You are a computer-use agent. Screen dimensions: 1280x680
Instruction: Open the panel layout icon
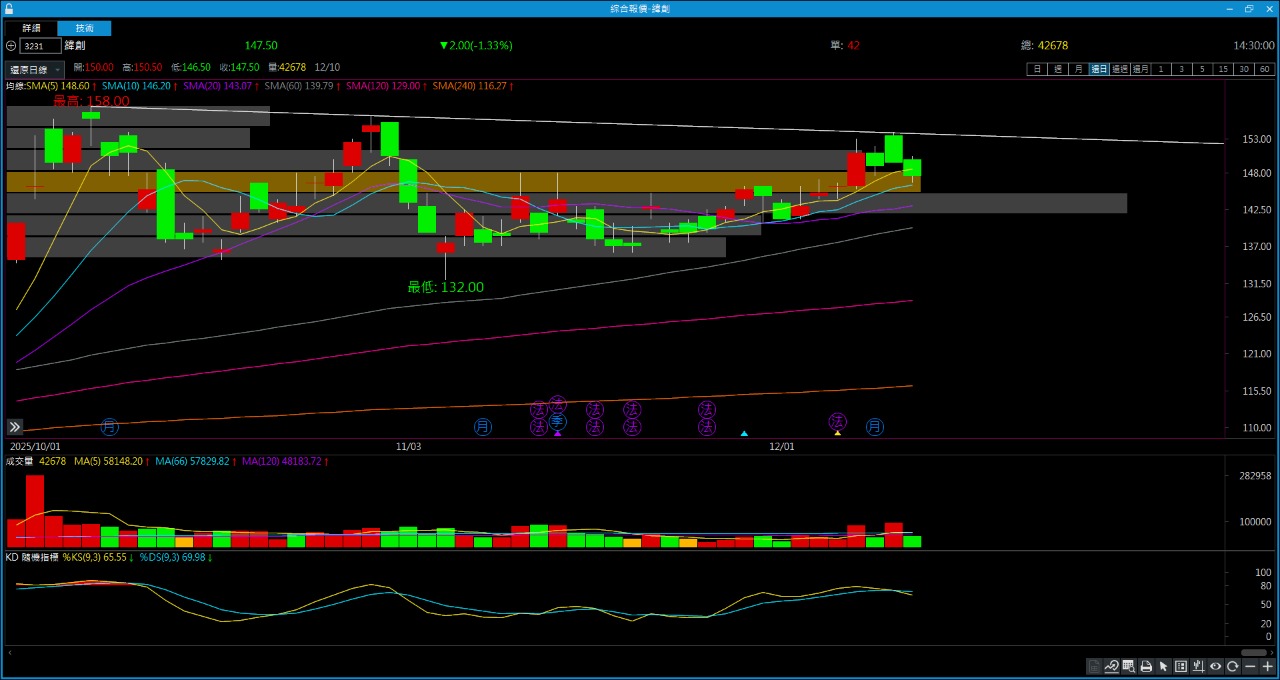(x=1181, y=667)
